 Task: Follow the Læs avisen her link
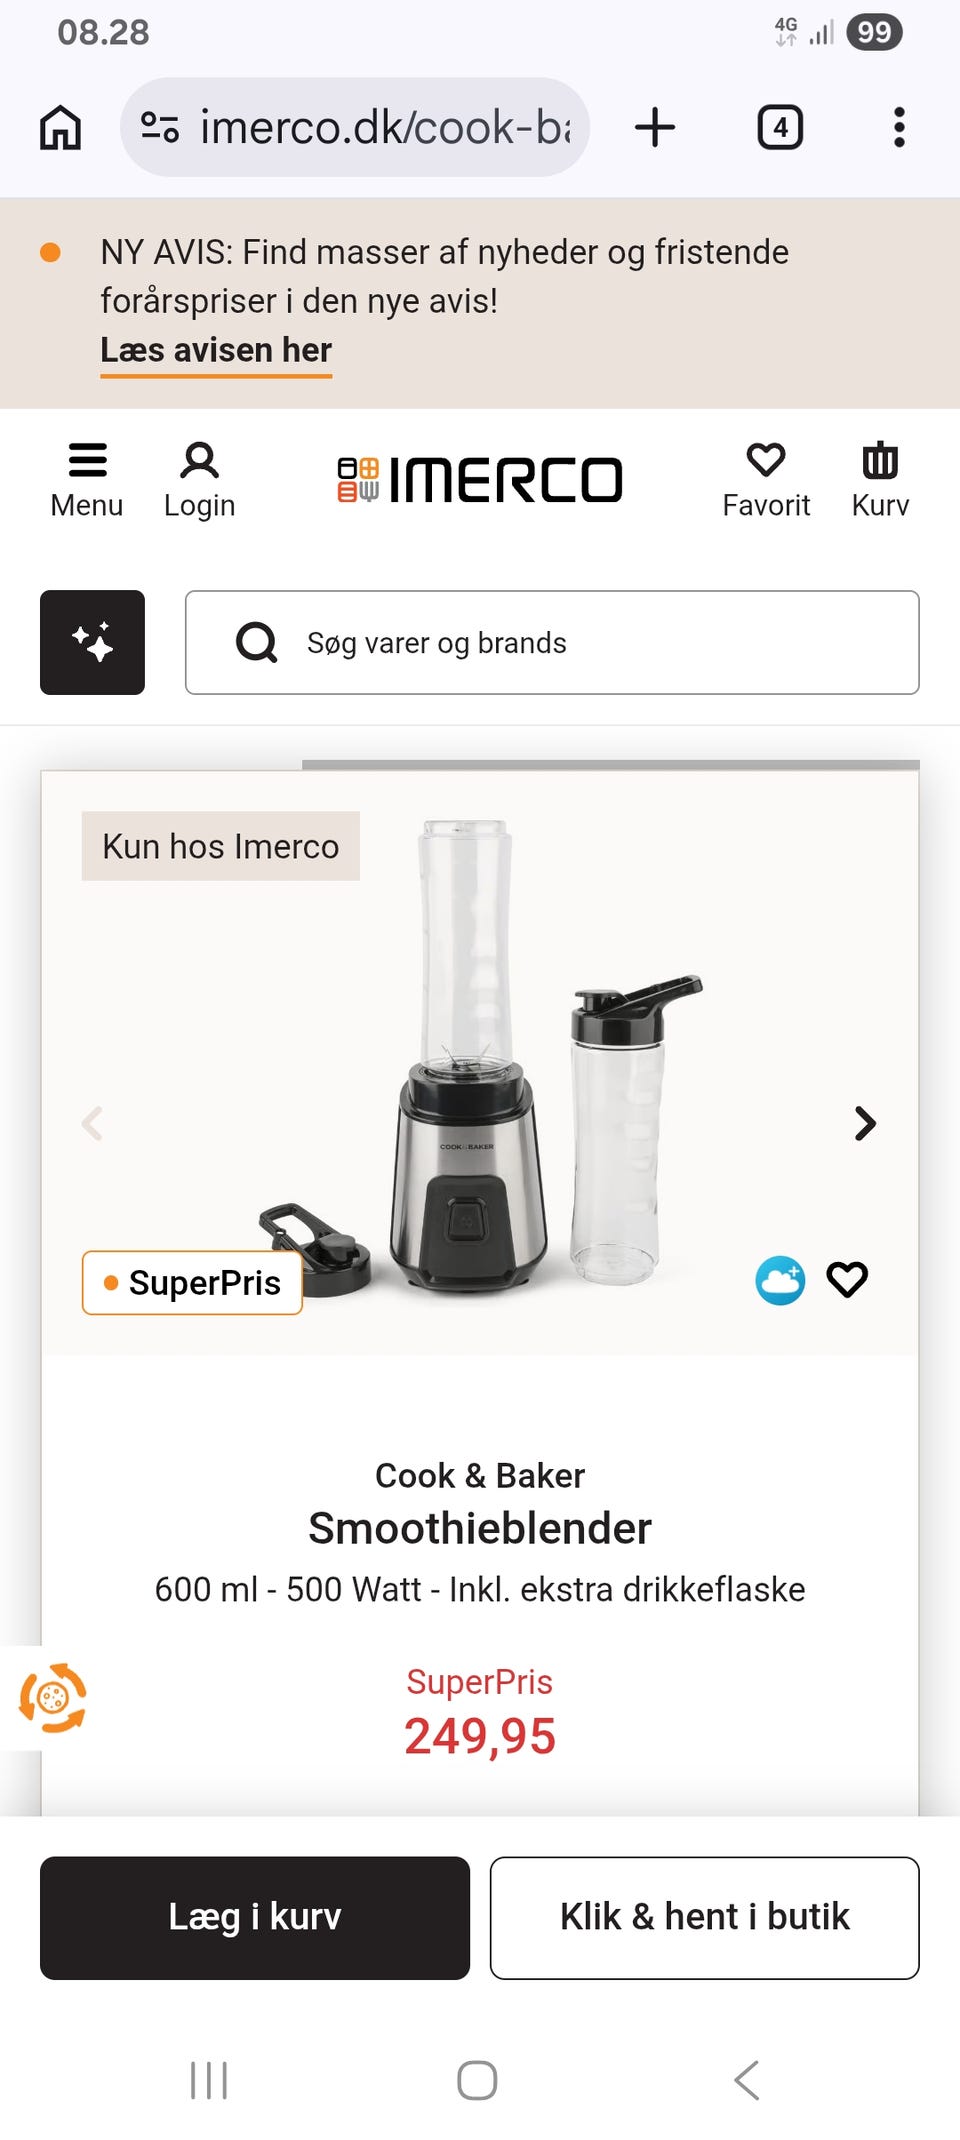coord(216,351)
